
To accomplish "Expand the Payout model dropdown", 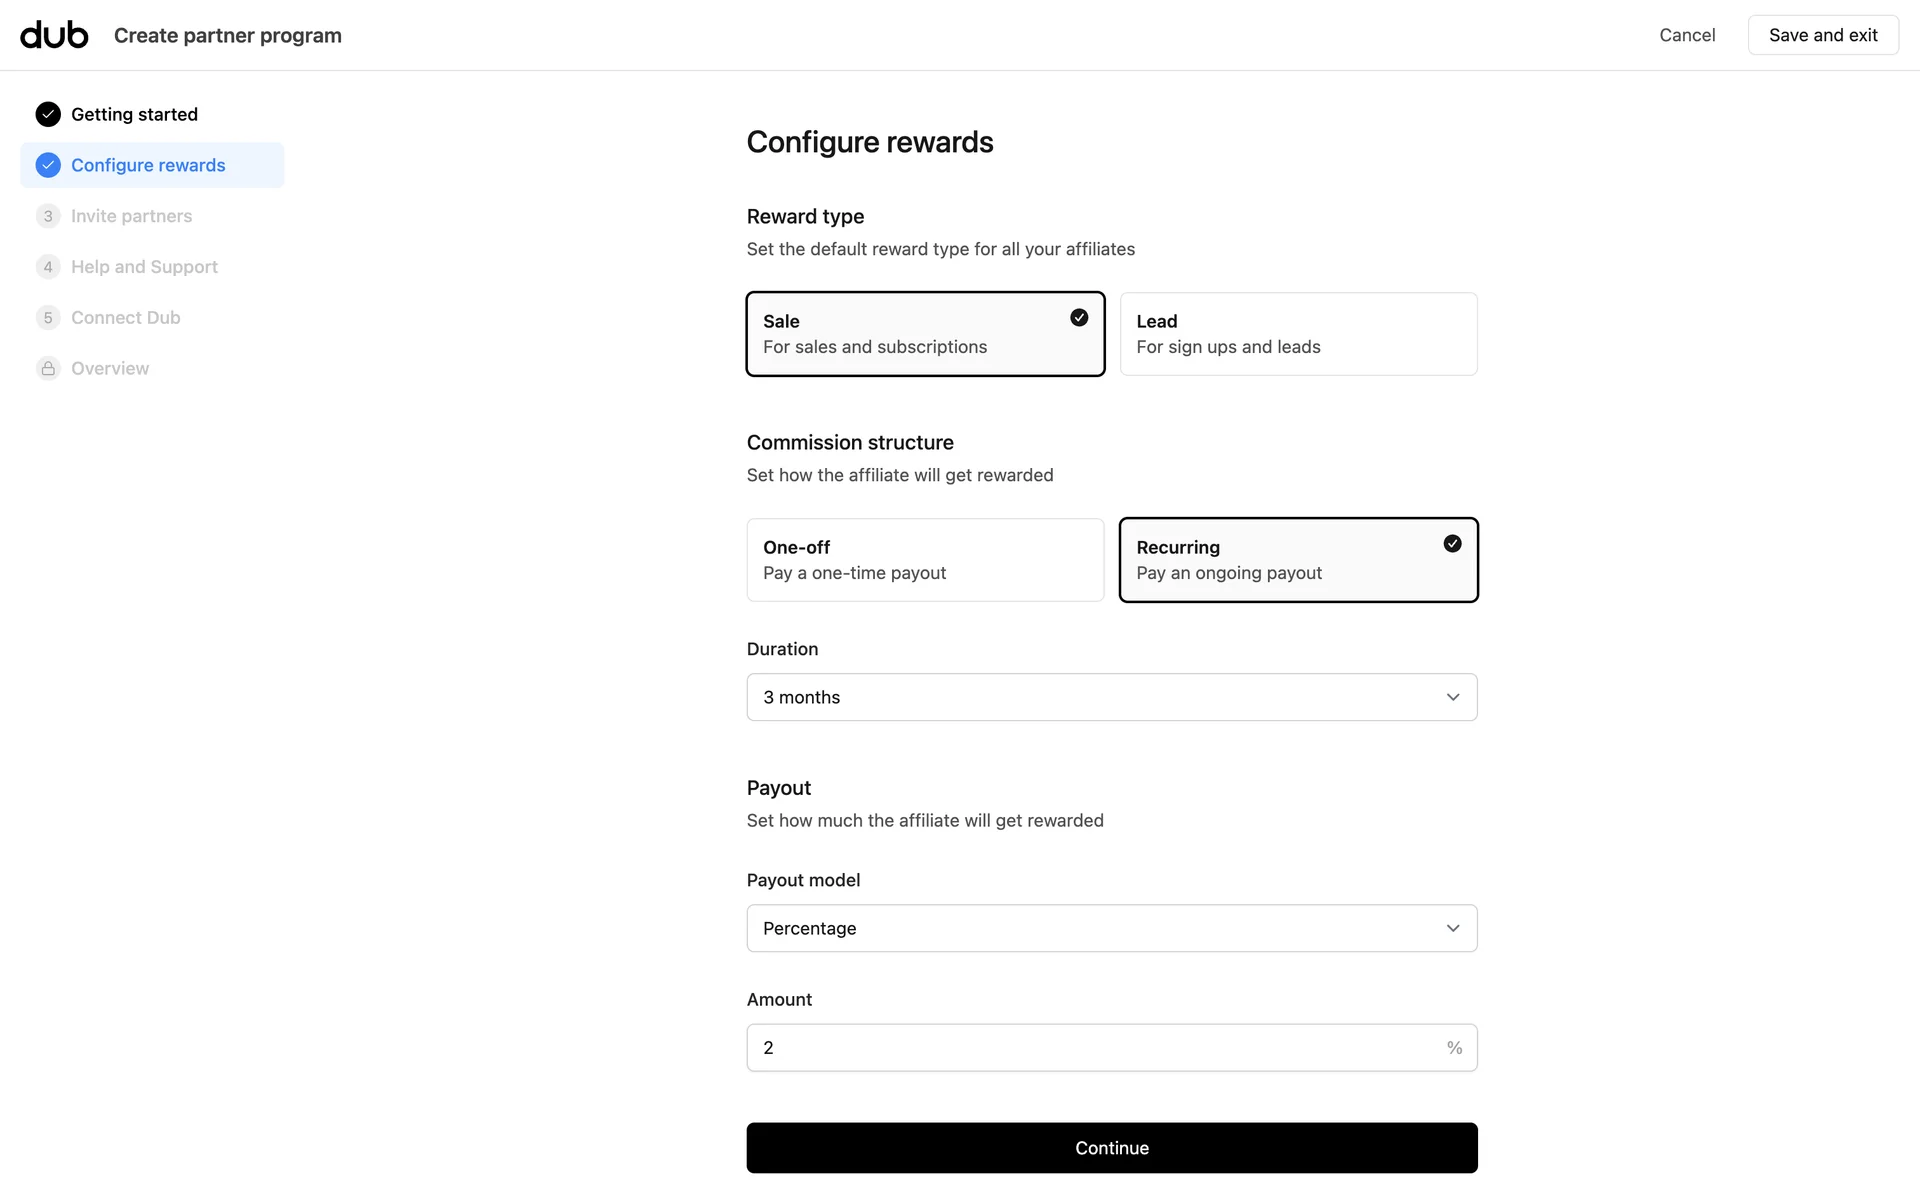I will 1111,928.
